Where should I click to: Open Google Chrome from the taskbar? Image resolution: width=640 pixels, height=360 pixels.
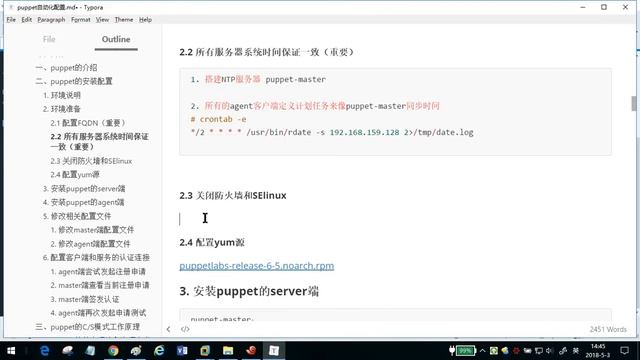tap(113, 351)
